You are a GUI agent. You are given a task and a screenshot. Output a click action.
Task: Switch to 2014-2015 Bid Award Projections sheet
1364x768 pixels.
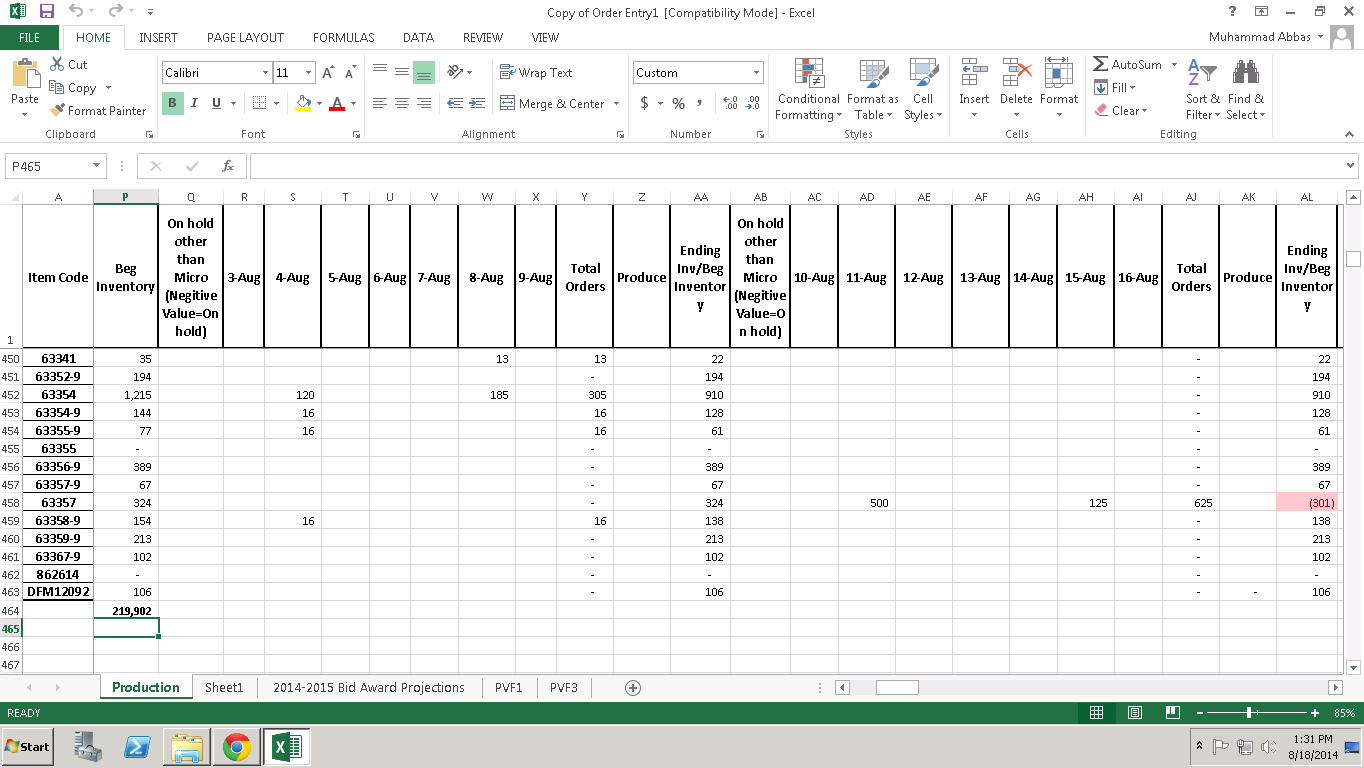368,688
